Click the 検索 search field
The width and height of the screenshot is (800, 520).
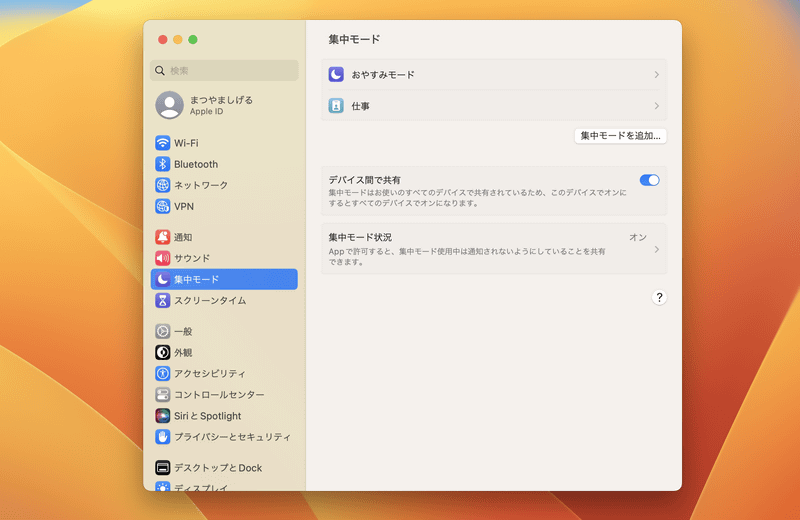coord(224,70)
